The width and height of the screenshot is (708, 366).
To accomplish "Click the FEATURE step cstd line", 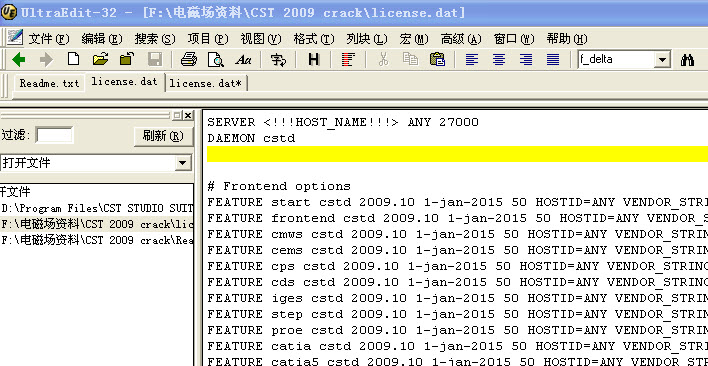I will pos(457,314).
